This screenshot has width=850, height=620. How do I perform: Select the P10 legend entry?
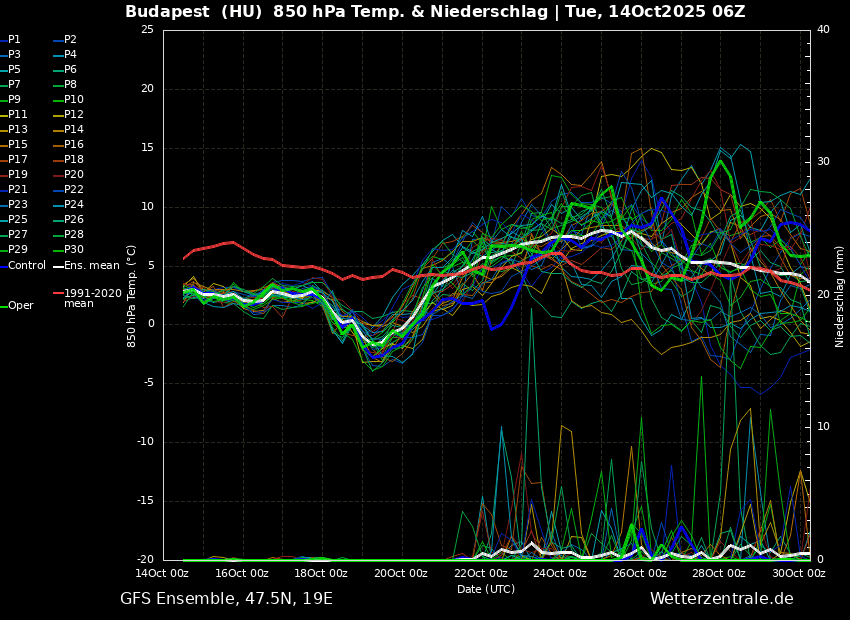[x=74, y=100]
